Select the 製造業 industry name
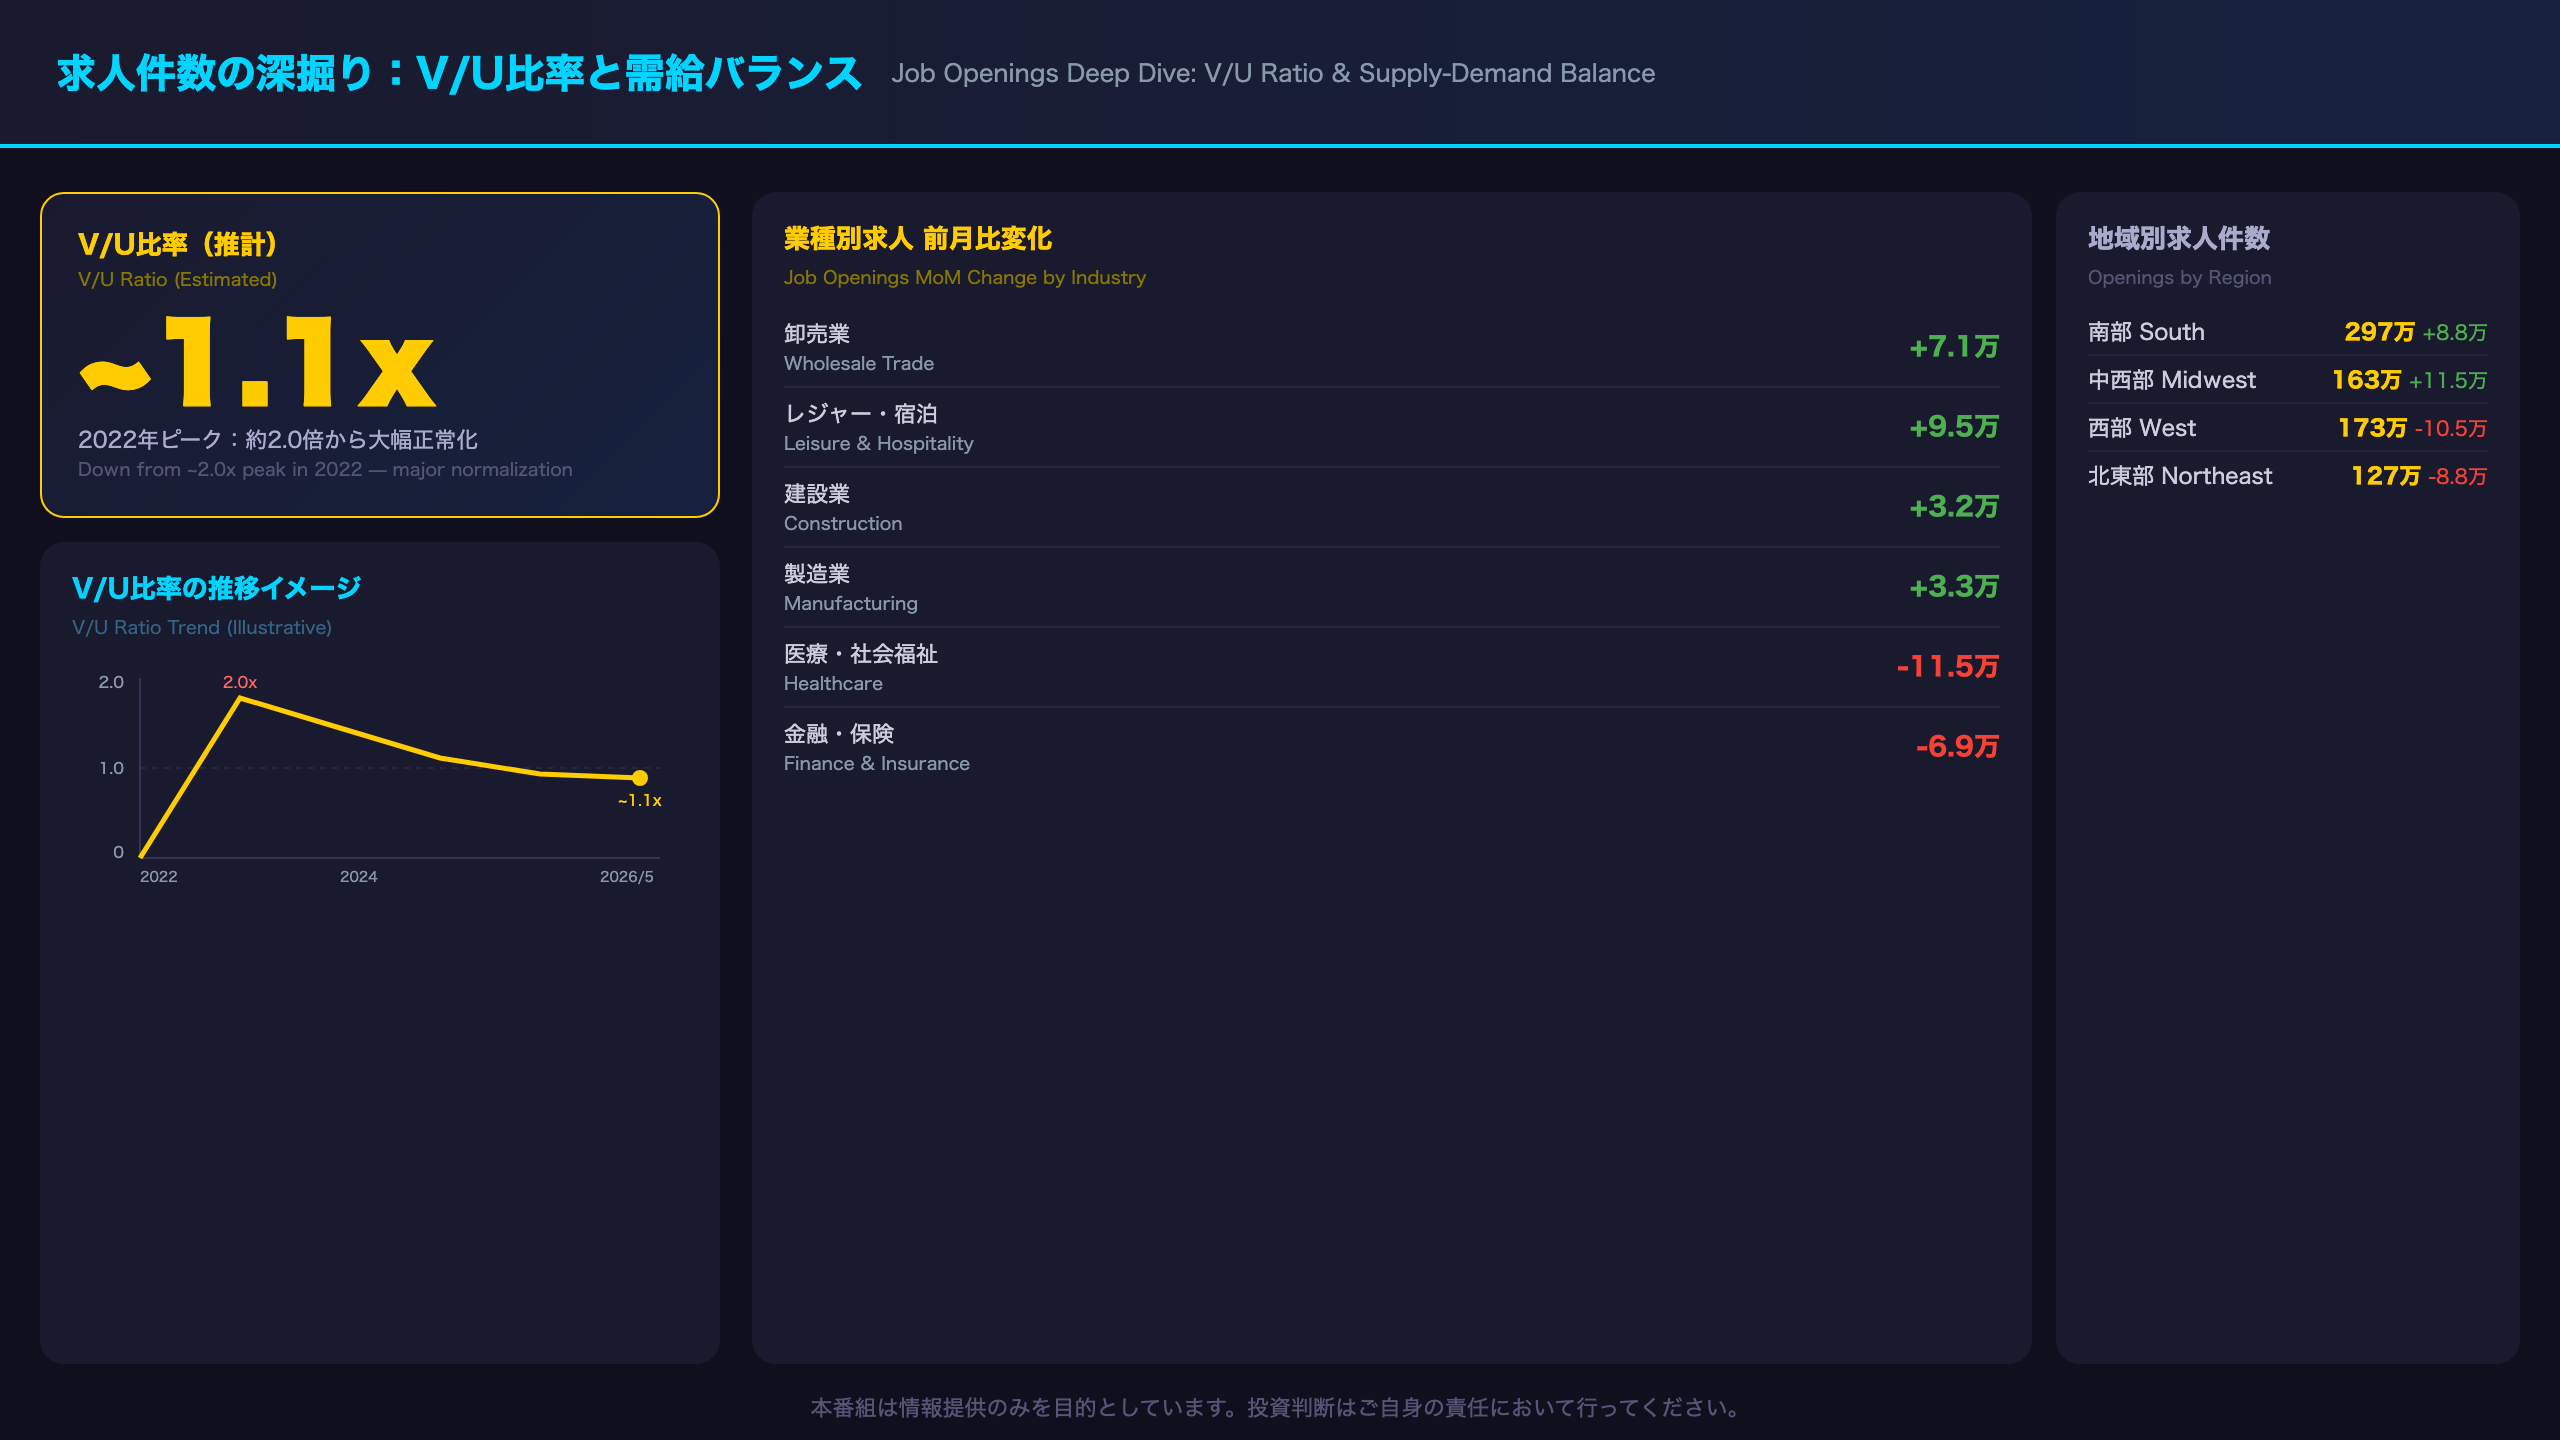The image size is (2560, 1440). [817, 574]
